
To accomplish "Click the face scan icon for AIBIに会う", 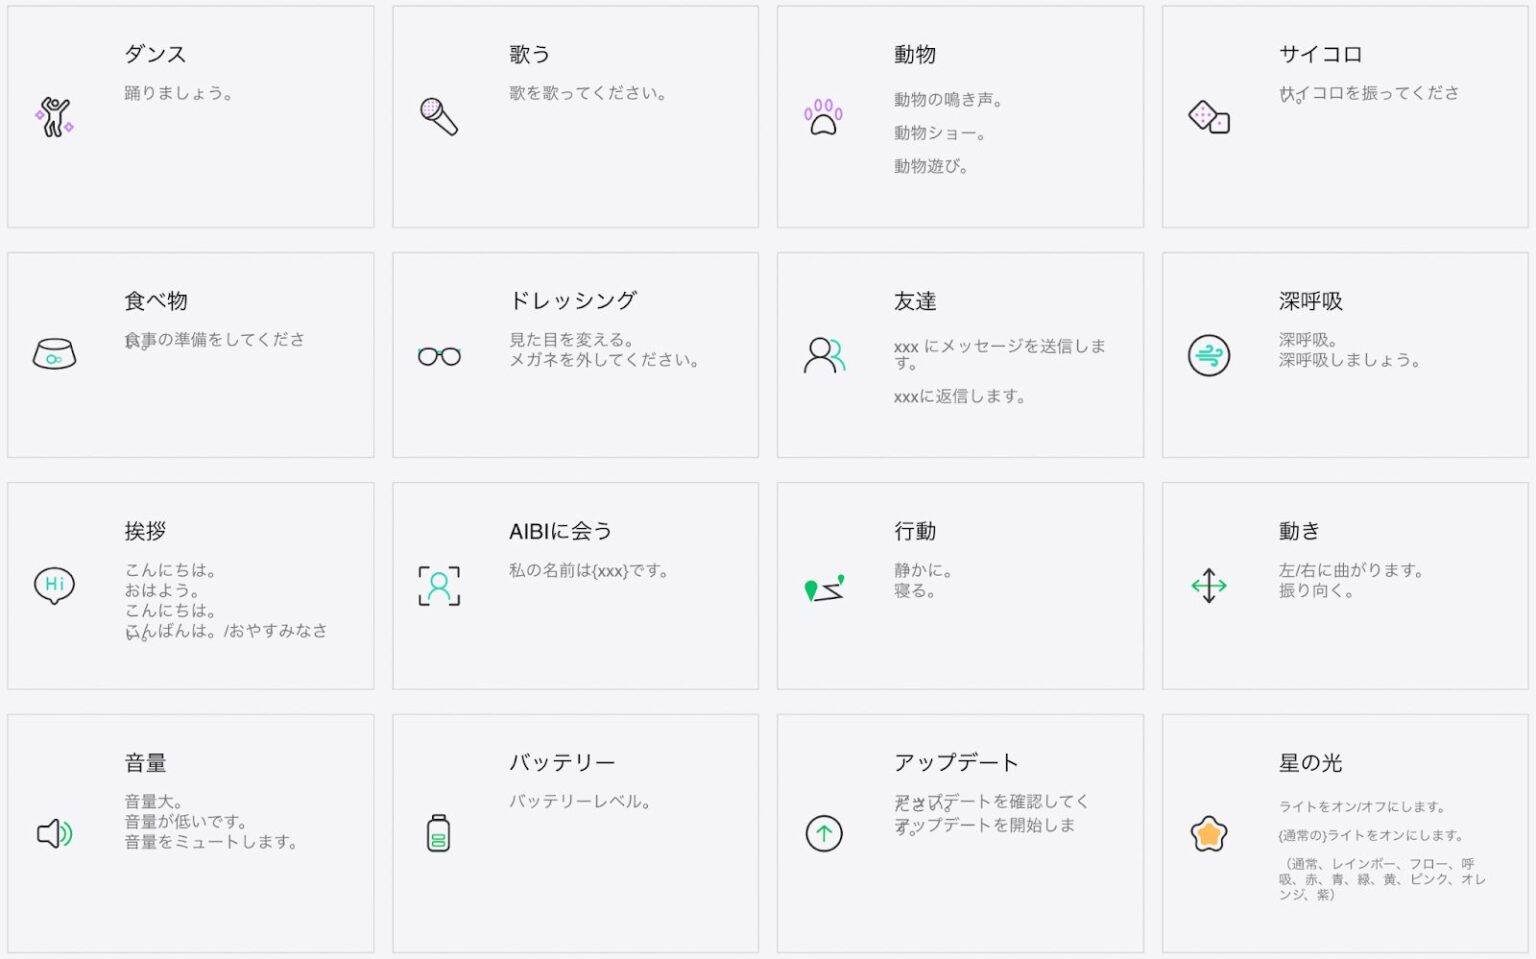I will [439, 586].
